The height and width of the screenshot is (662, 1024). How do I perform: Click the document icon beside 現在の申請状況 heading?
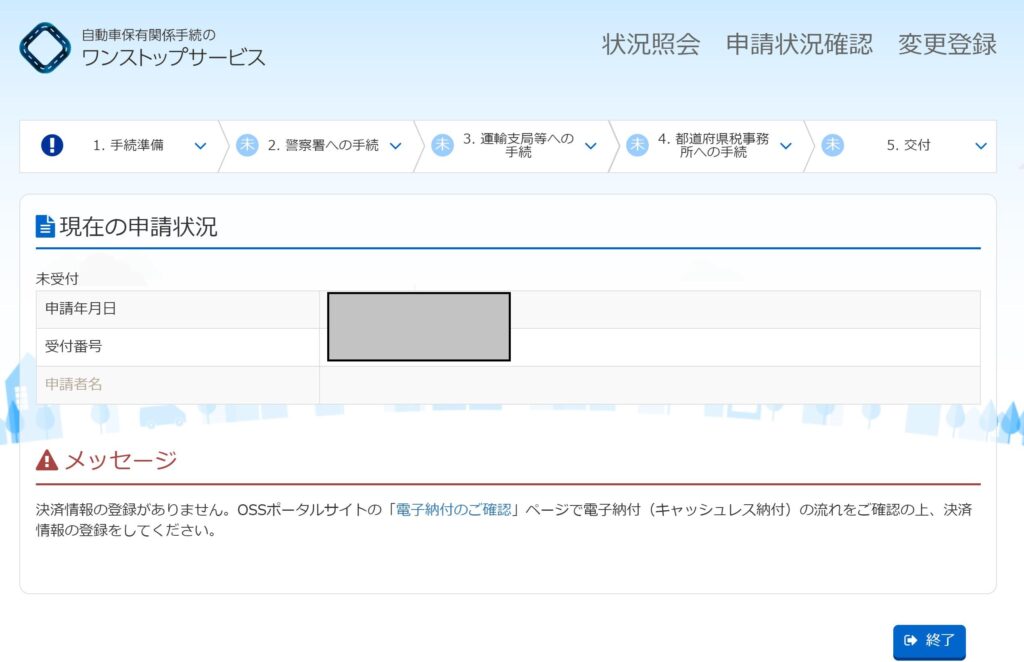[43, 226]
